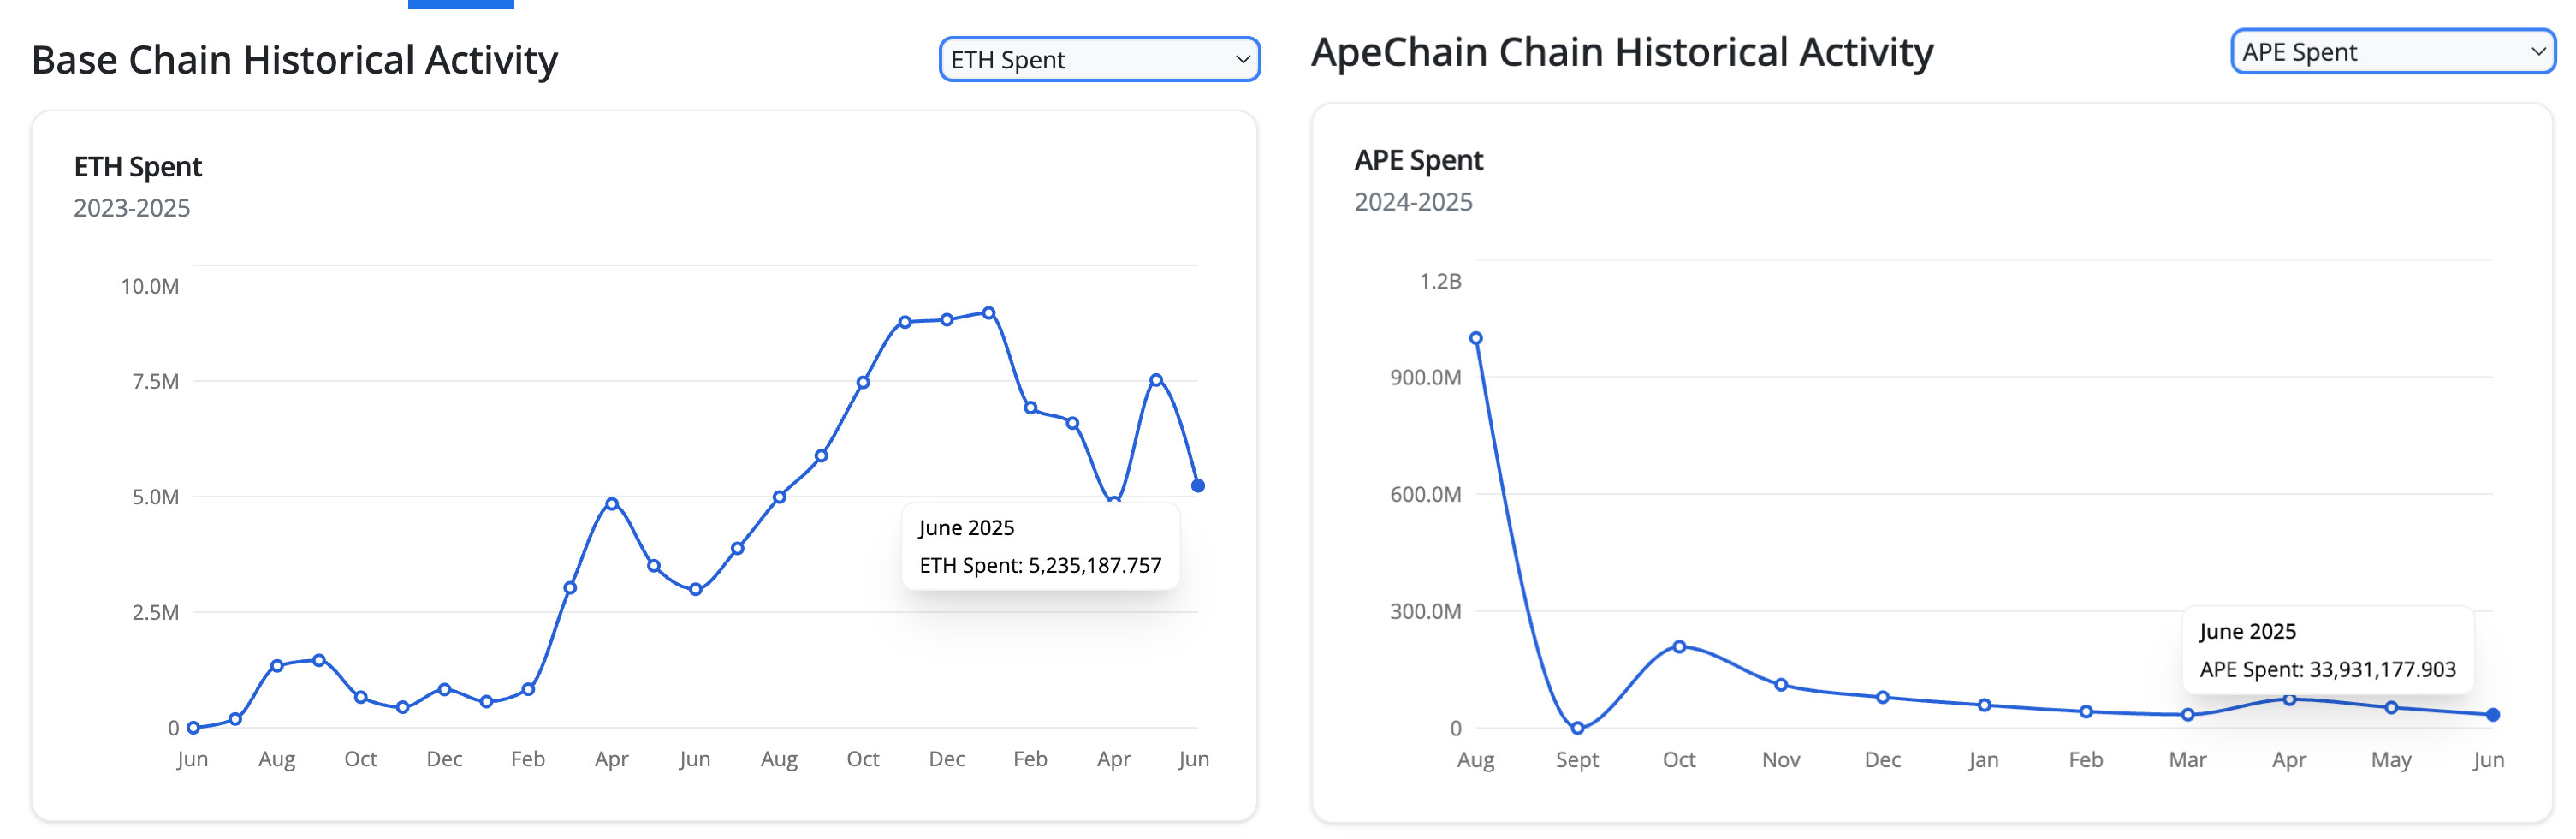Select the December APE Spent data point
This screenshot has width=2576, height=839.
coord(1882,697)
